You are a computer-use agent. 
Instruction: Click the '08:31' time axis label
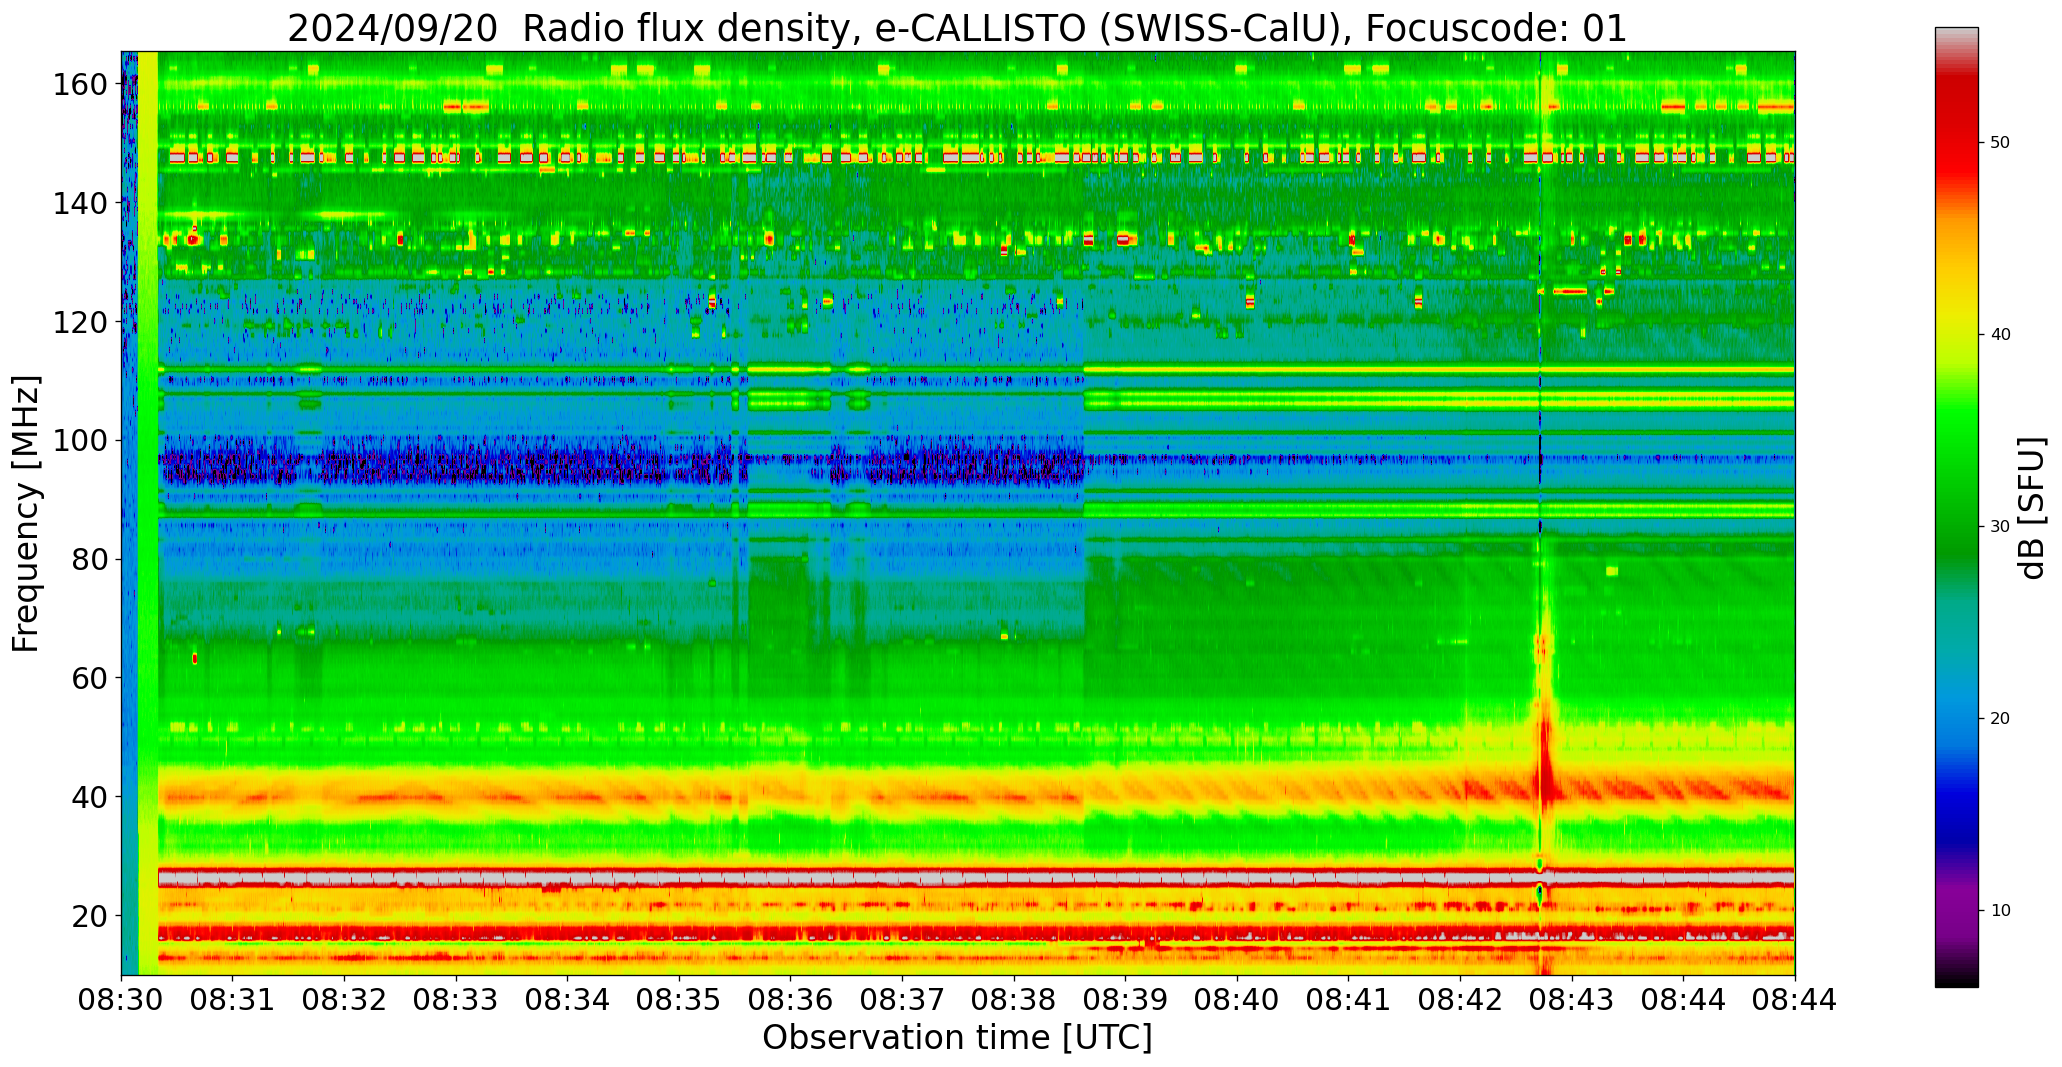tap(233, 1000)
